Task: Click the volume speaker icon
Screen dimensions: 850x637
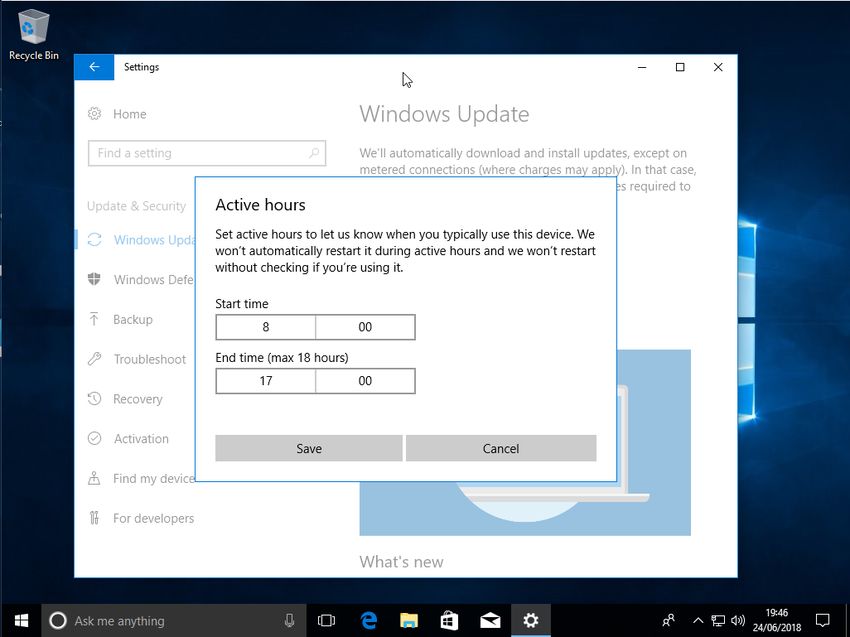Action: click(737, 620)
